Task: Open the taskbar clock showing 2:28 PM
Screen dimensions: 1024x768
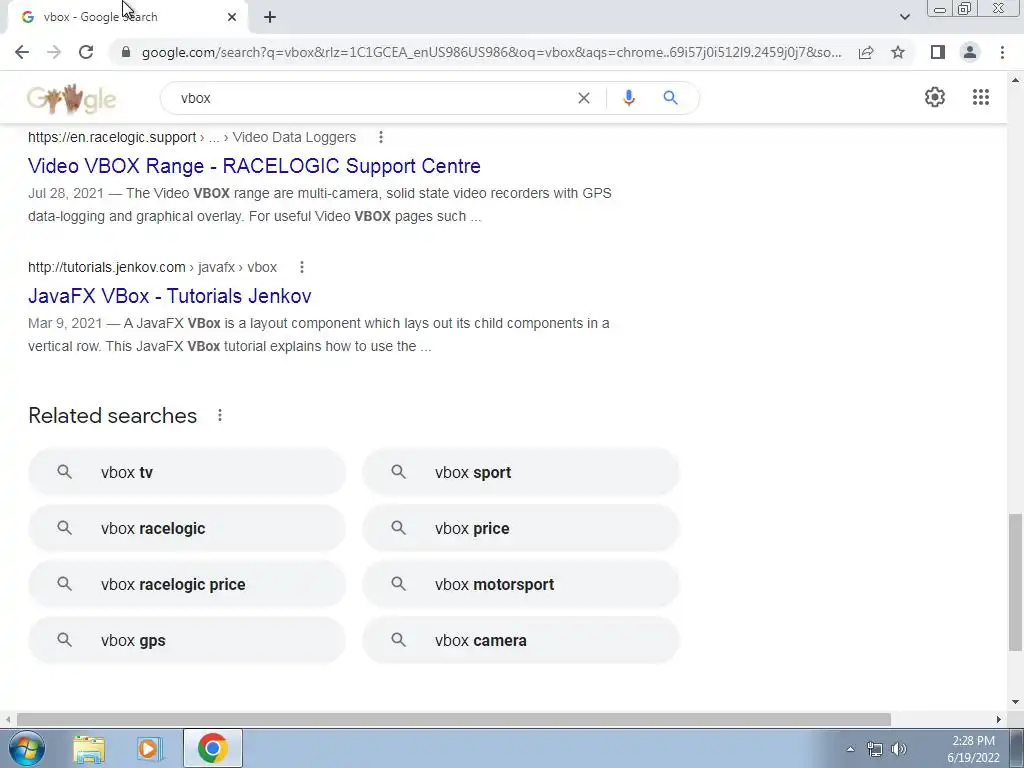Action: pos(973,749)
